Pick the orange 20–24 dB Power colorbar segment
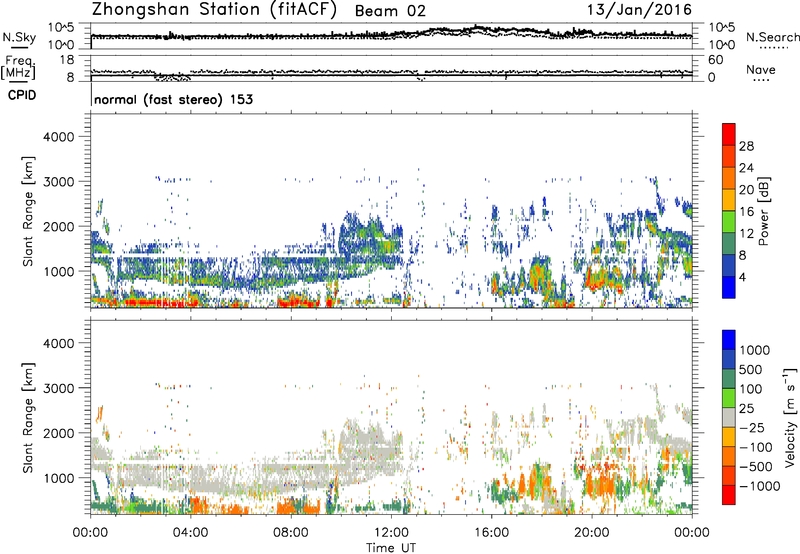The width and height of the screenshot is (800, 554). point(729,179)
